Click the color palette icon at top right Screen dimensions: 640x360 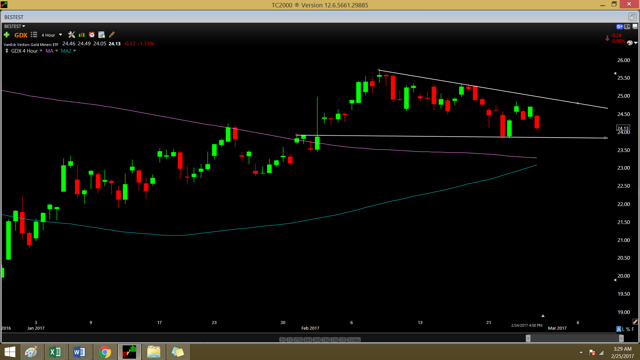630,43
